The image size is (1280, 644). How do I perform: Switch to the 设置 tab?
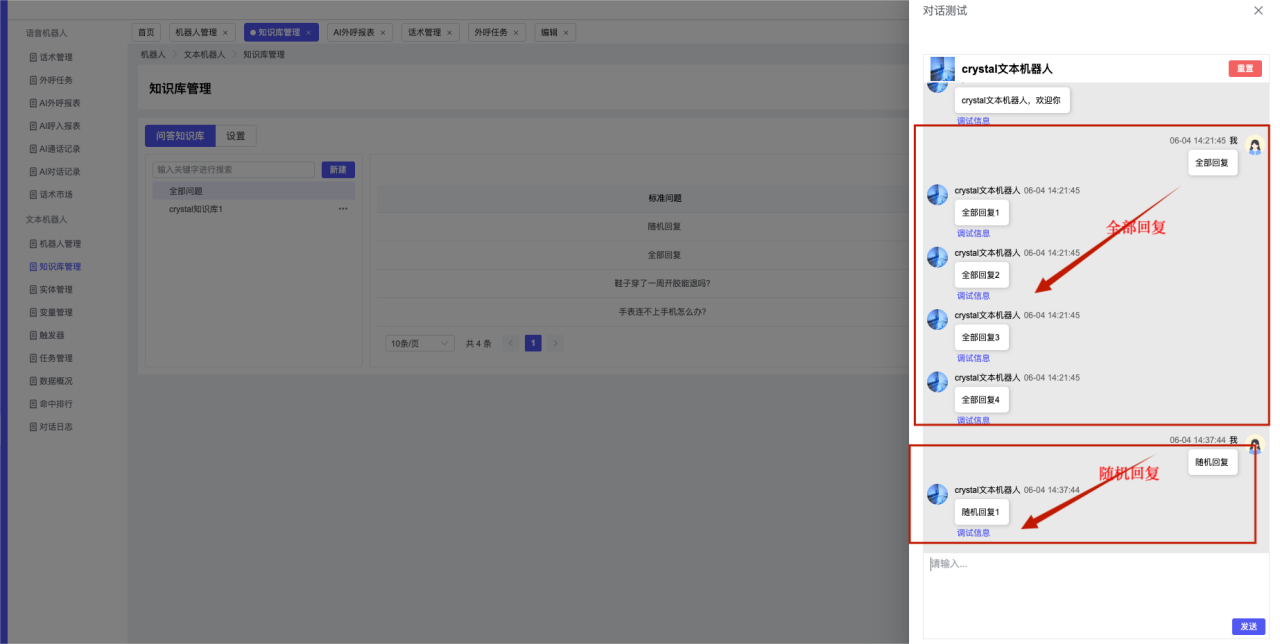(x=235, y=136)
